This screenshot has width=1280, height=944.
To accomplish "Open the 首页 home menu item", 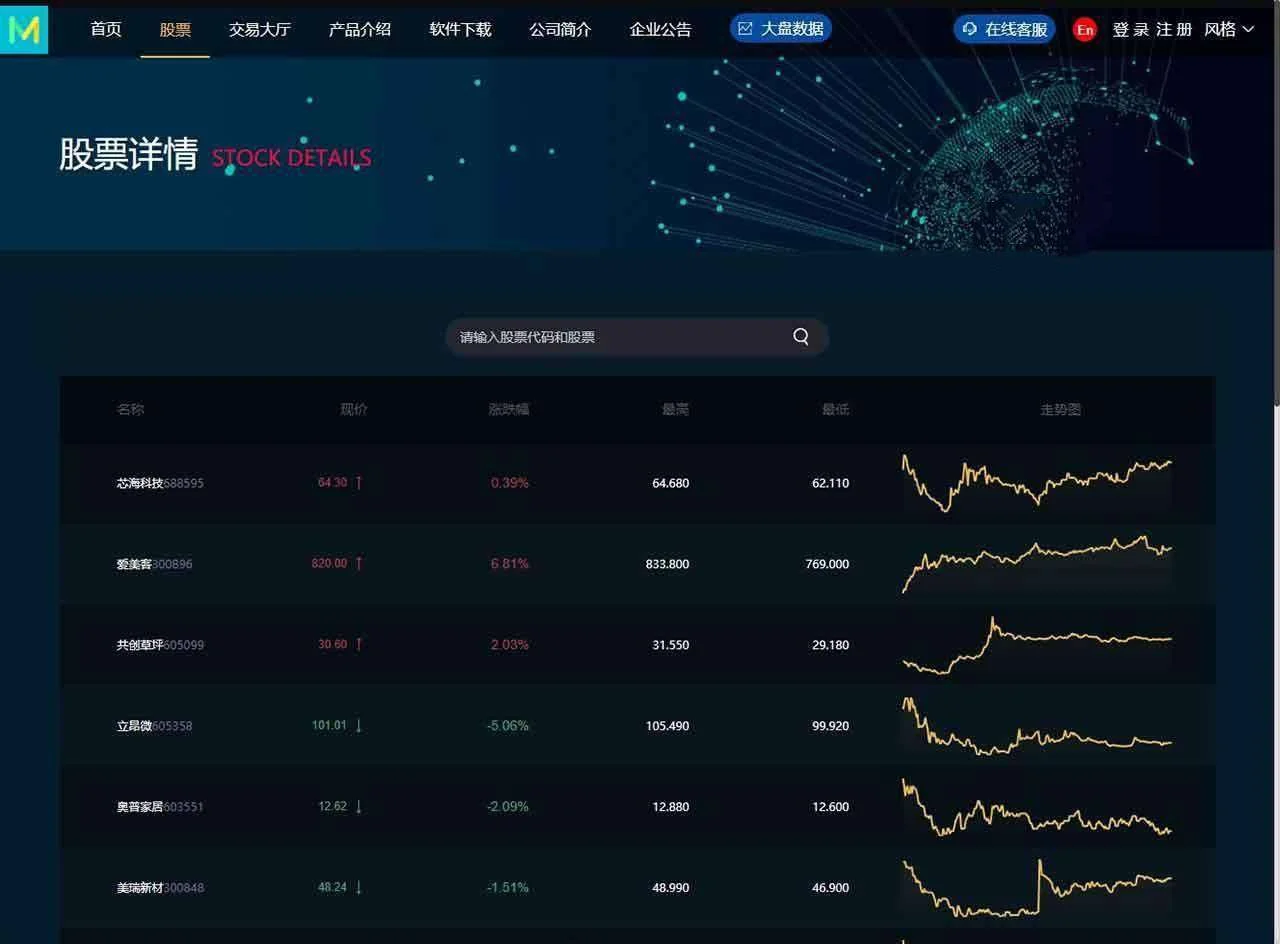I will 106,29.
